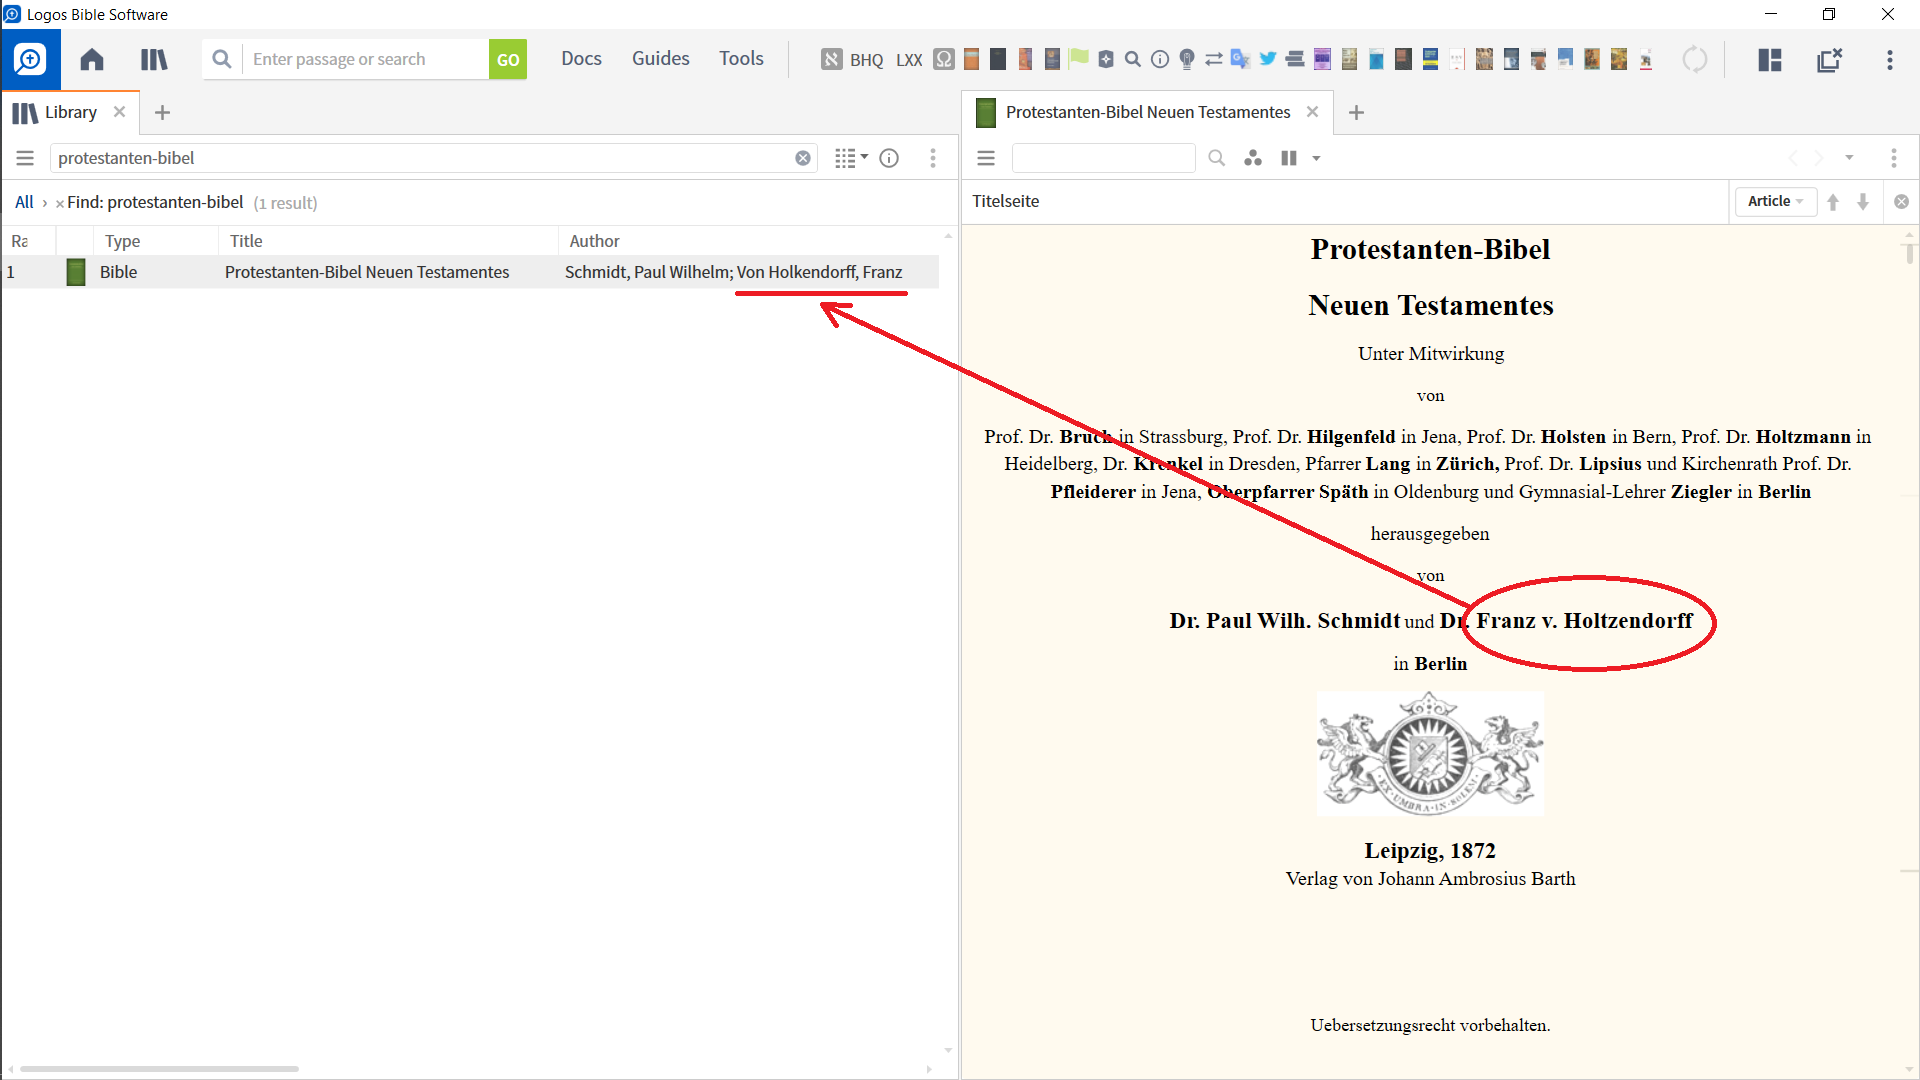
Task: Open the Docs menu
Action: coord(581,59)
